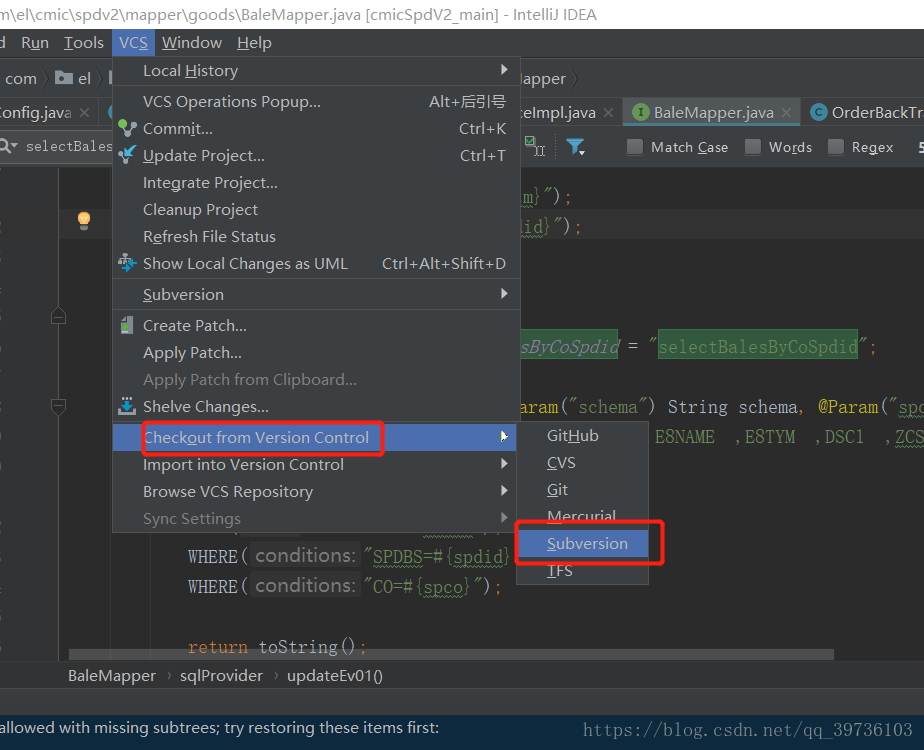Choose Integrate Project menu item

(x=316, y=183)
